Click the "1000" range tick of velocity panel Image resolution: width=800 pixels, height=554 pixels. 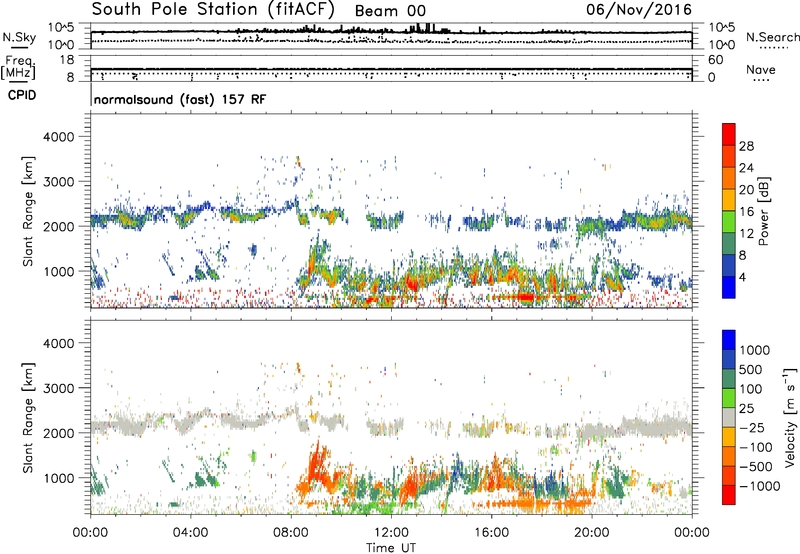click(59, 478)
